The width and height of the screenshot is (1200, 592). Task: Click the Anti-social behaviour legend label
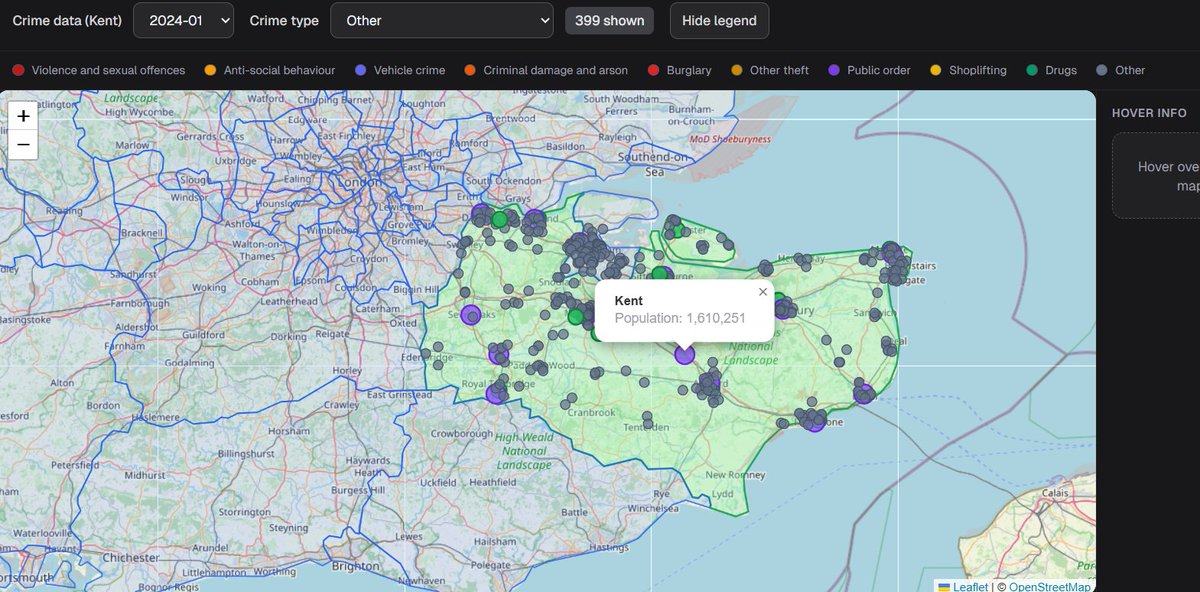click(279, 70)
